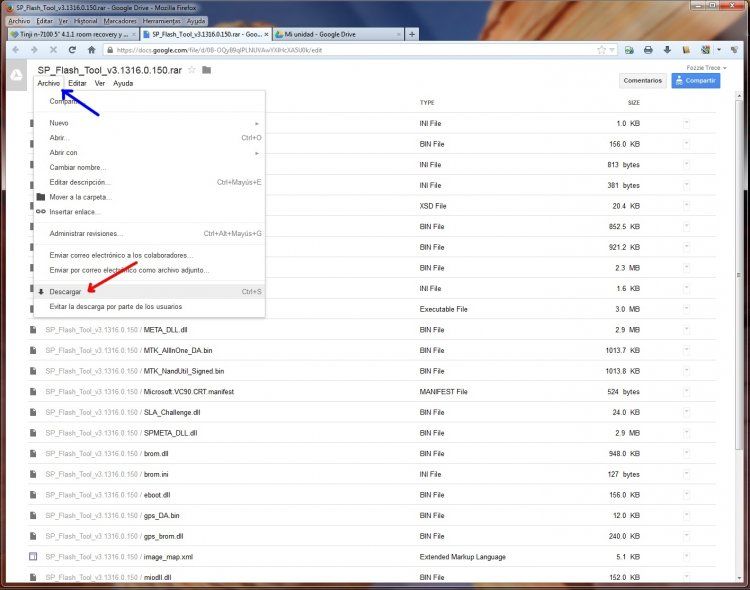This screenshot has height=590, width=750.
Task: Open a new browser tab
Action: 412,34
